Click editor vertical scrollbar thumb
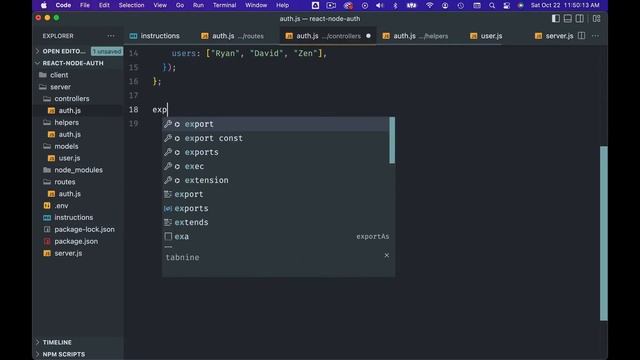Screen dimensions: 640x360 [604, 233]
